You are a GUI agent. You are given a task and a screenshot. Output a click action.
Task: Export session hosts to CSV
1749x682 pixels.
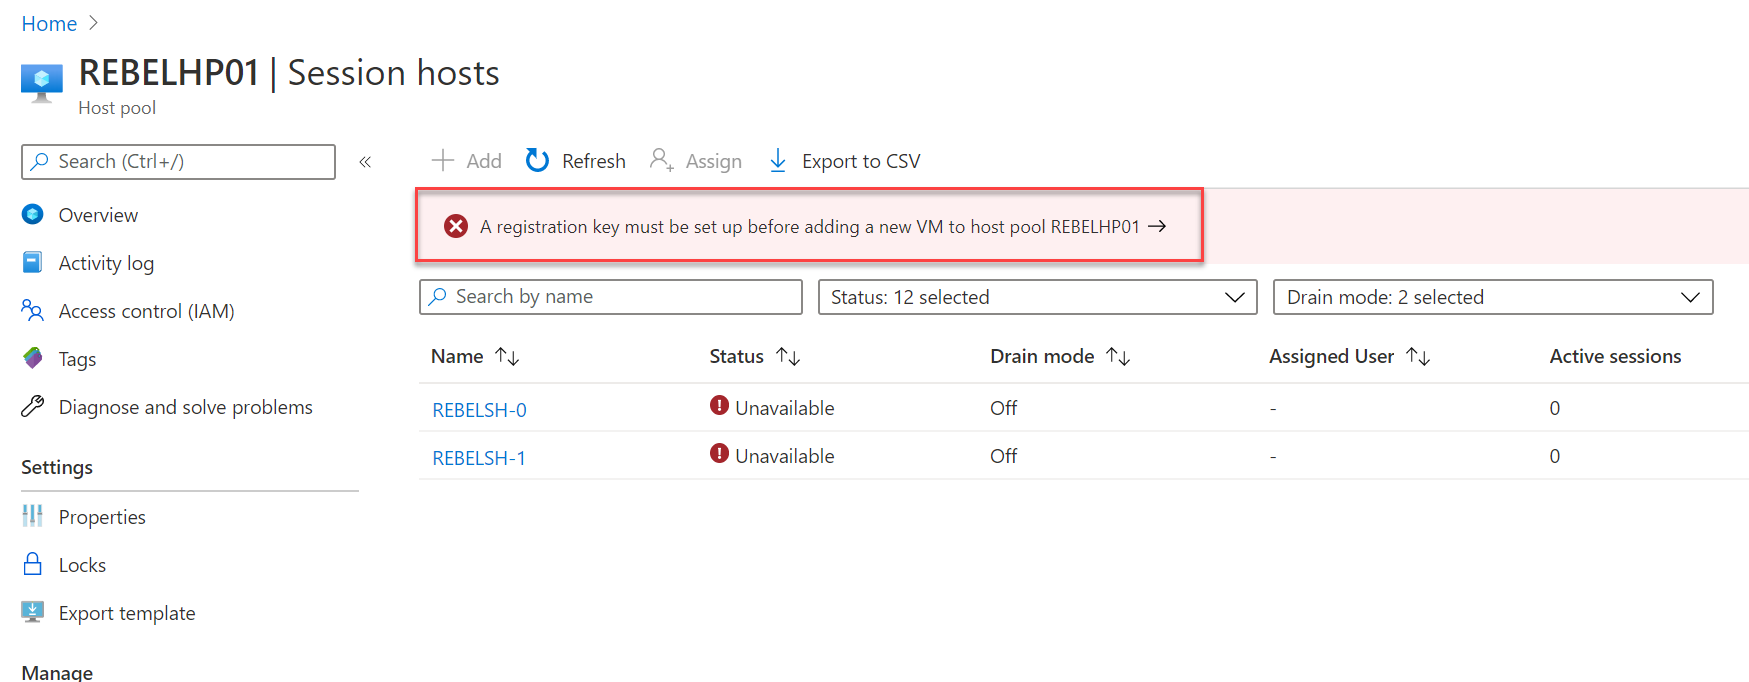(x=861, y=161)
